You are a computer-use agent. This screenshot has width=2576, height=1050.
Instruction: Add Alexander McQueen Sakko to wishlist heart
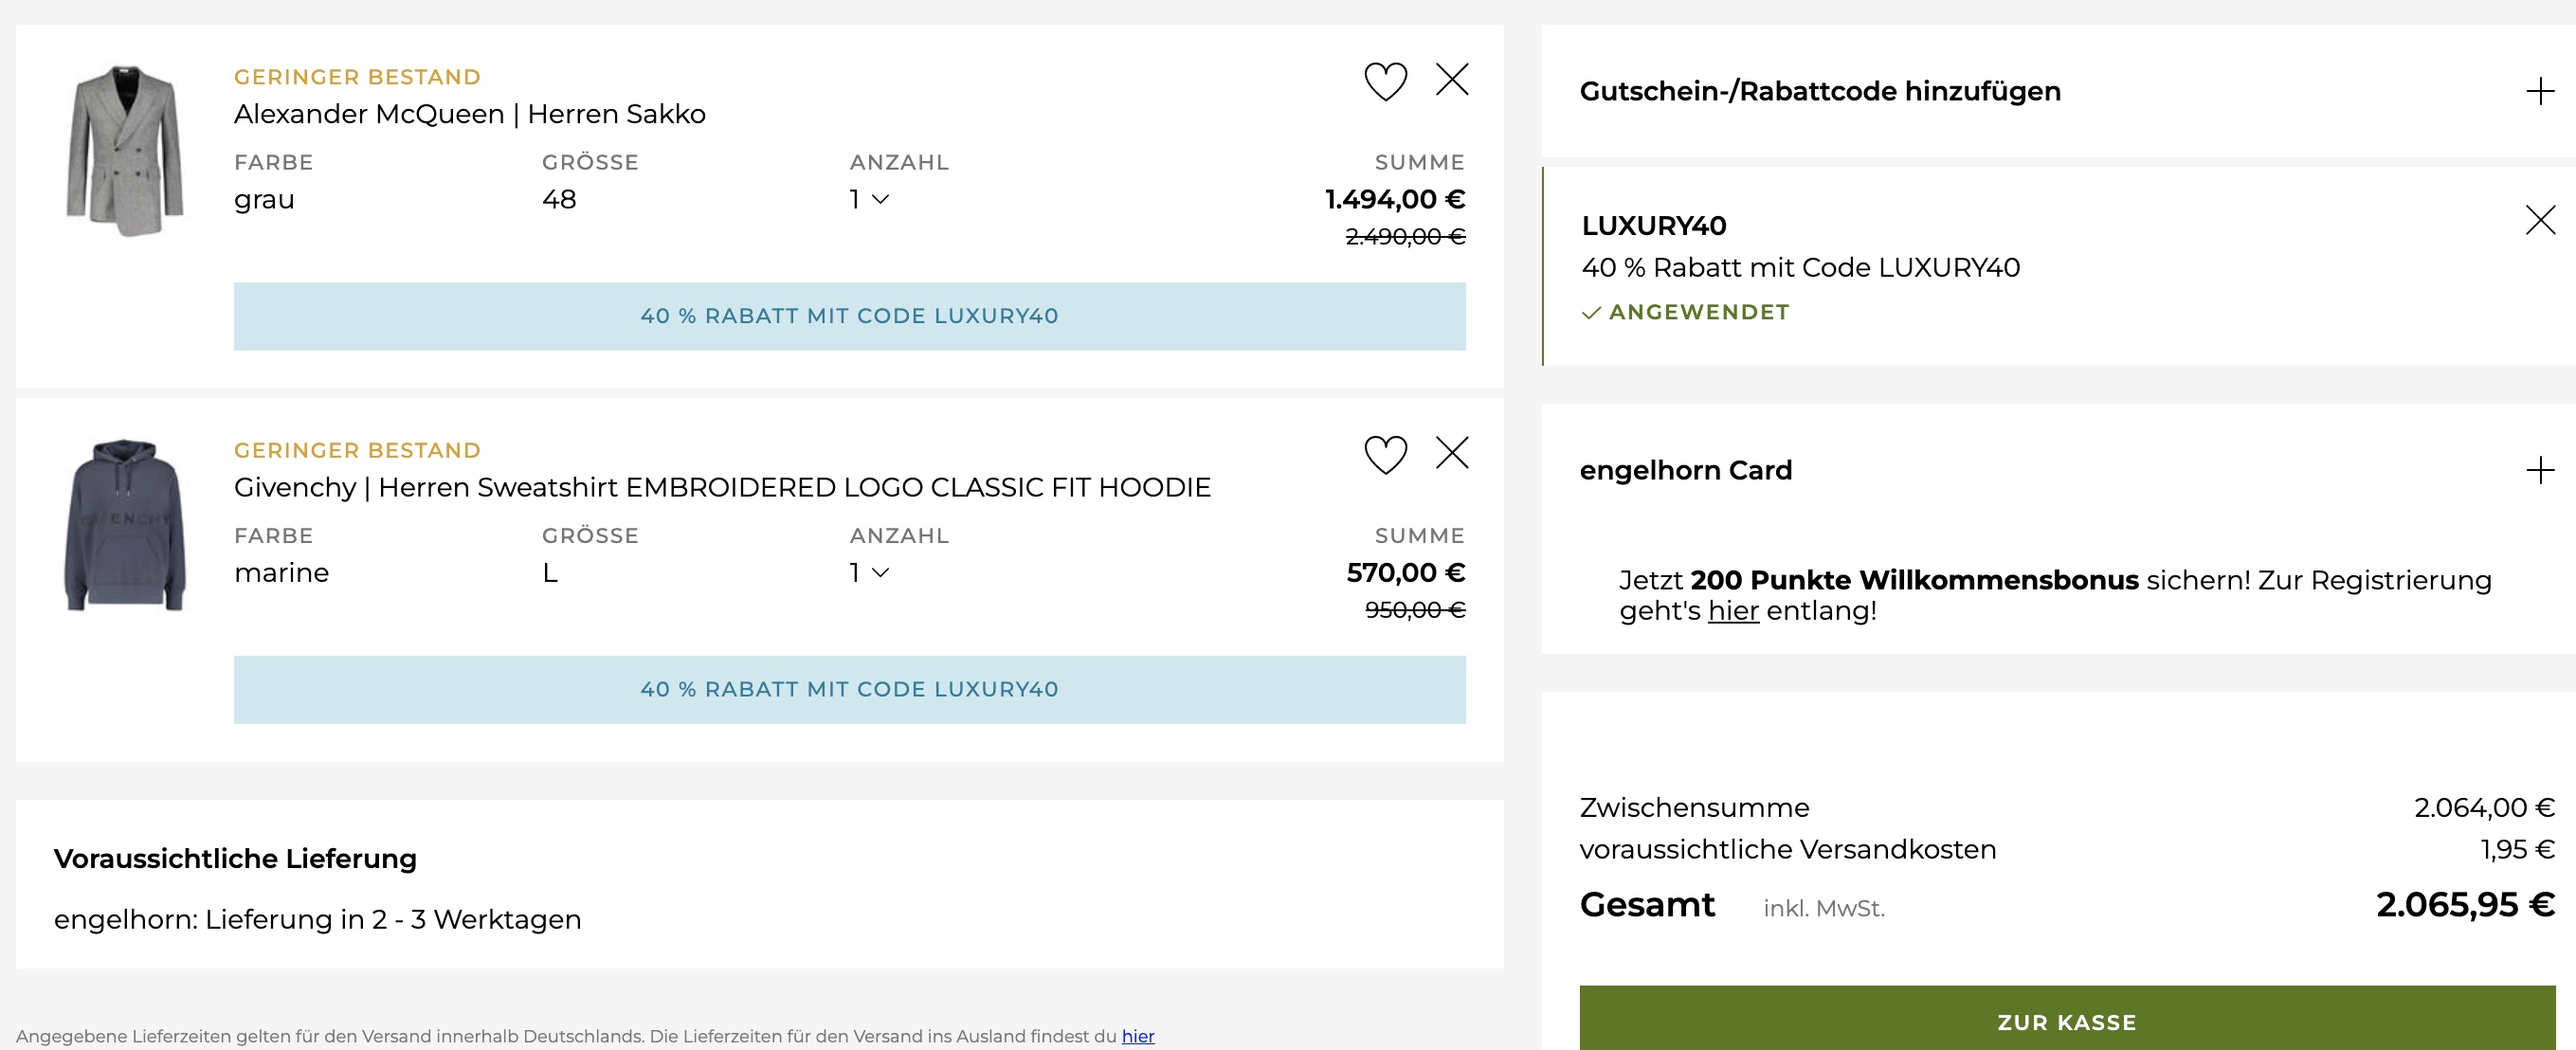coord(1385,81)
